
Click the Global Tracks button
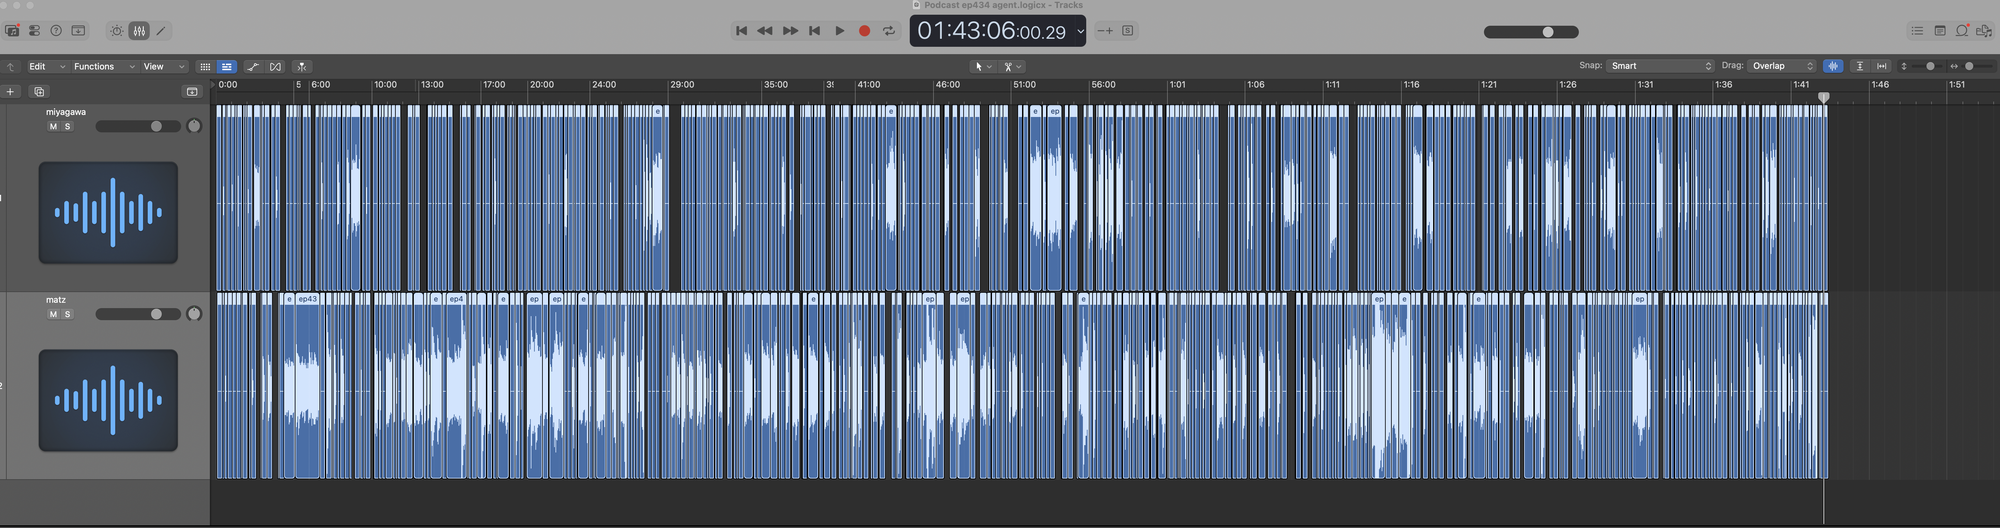[x=192, y=92]
